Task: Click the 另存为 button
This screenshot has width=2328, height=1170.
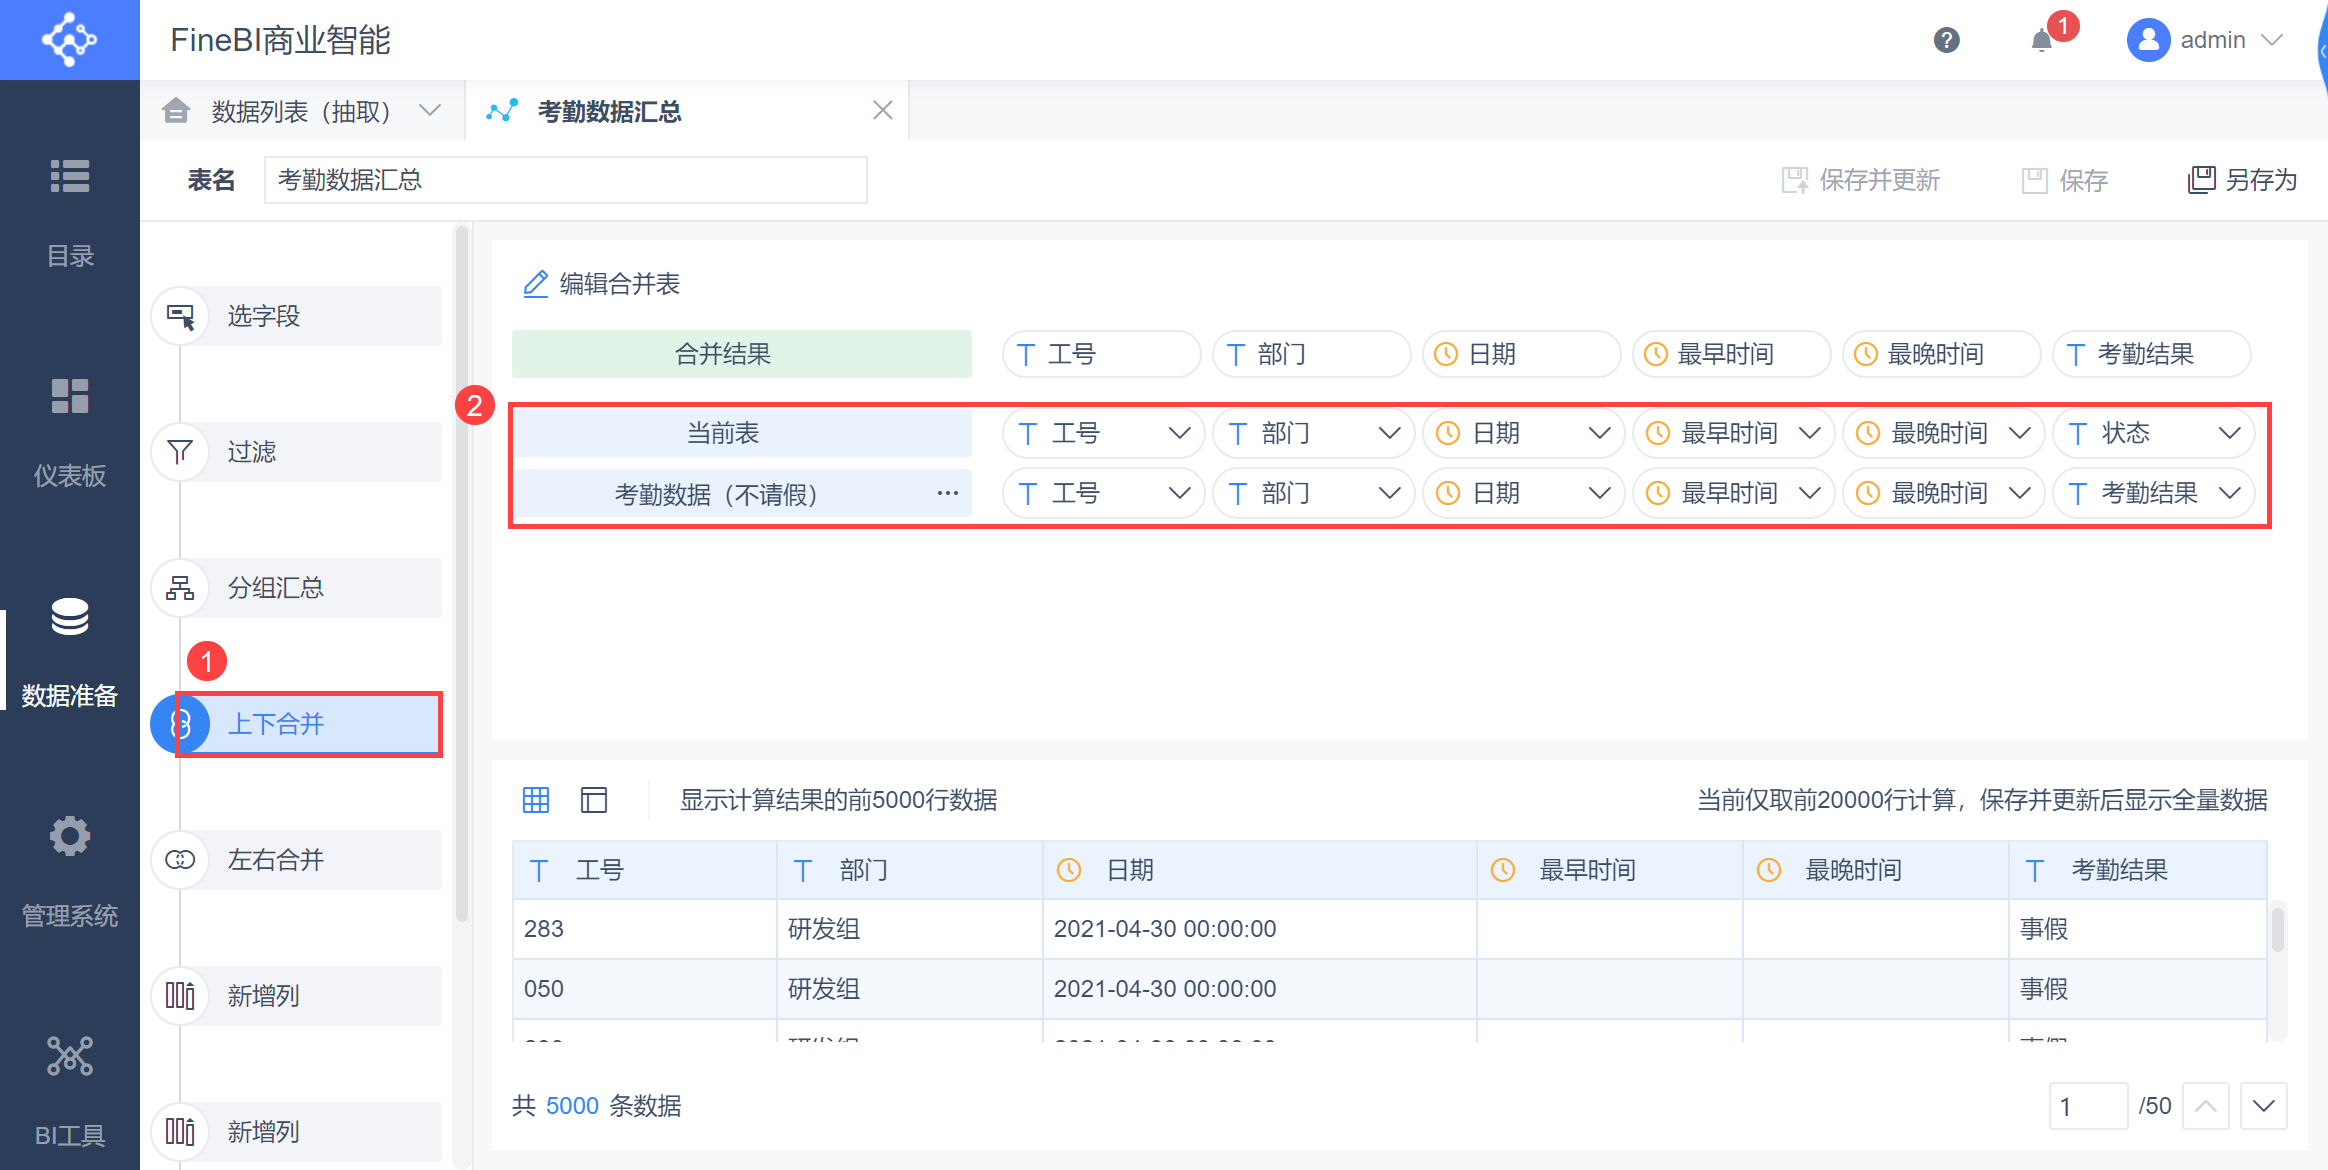Action: pyautogui.click(x=2243, y=180)
